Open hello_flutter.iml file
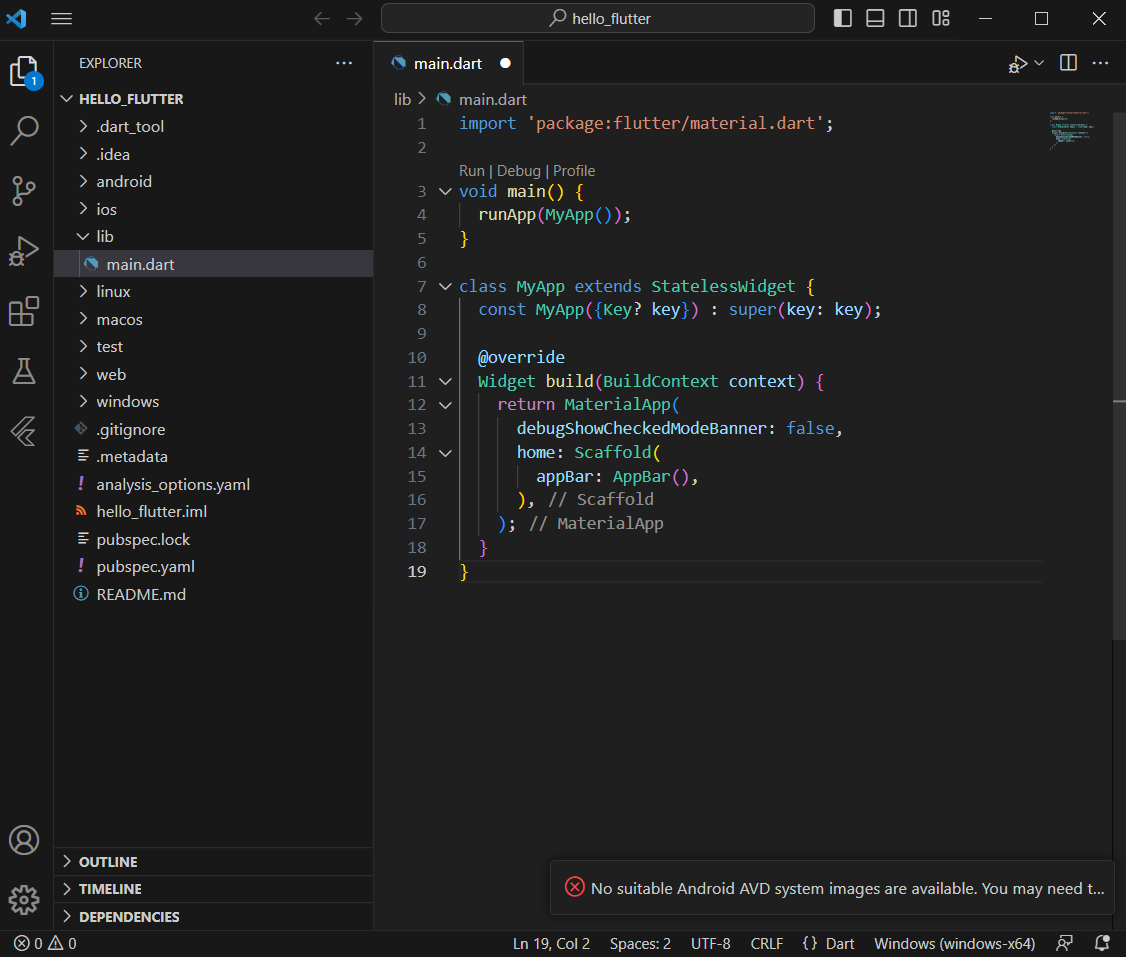Screen dimensions: 1126x957 tap(213, 512)
